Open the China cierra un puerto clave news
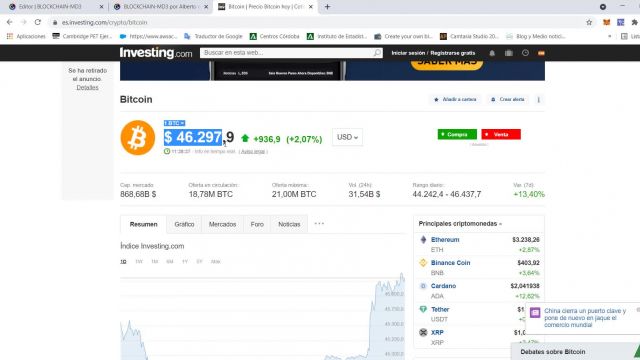 click(x=585, y=318)
